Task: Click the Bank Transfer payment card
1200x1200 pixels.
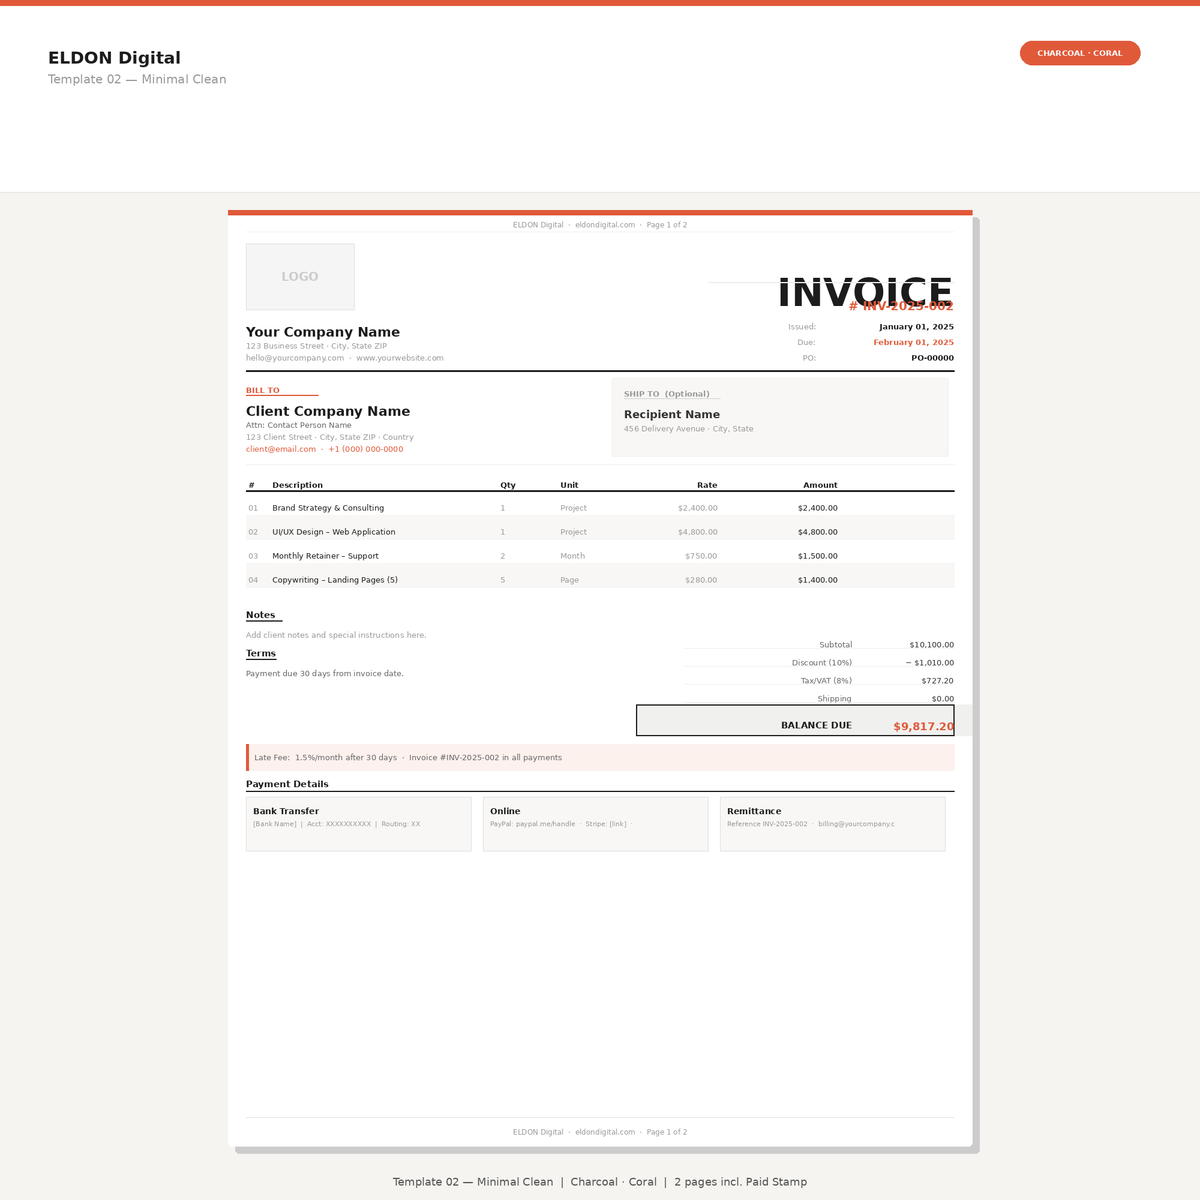Action: (x=359, y=824)
